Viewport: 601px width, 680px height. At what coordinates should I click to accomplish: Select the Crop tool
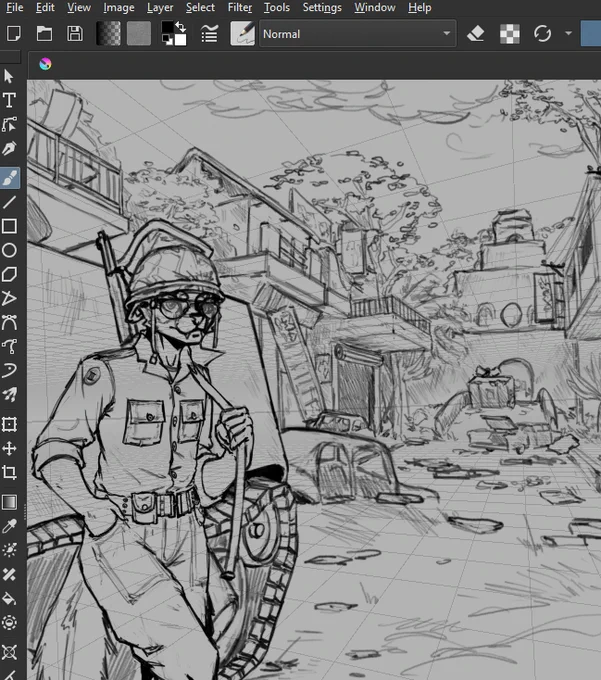pos(9,472)
